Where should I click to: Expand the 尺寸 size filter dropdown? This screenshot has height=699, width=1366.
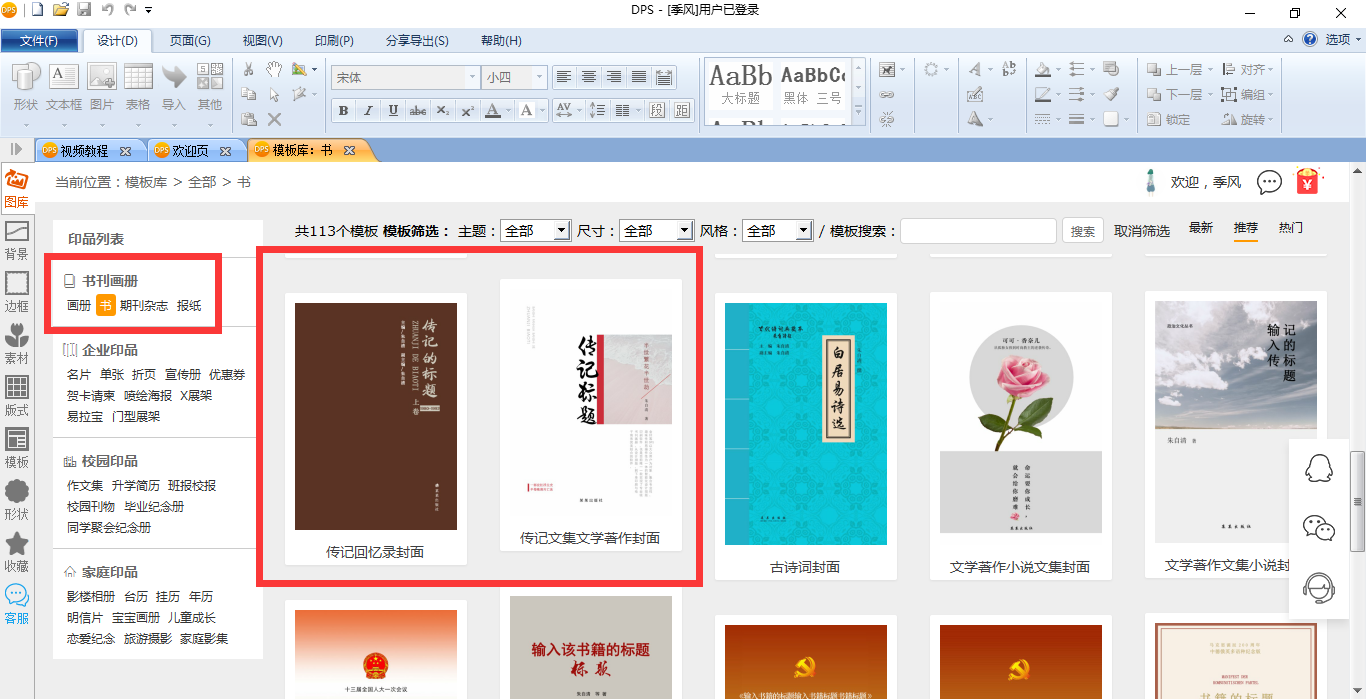(x=684, y=231)
